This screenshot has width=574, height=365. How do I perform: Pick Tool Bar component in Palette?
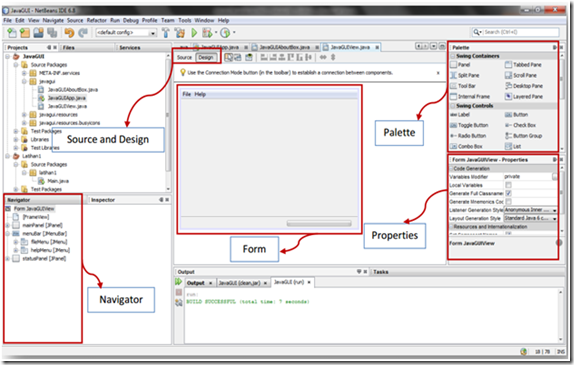point(463,86)
